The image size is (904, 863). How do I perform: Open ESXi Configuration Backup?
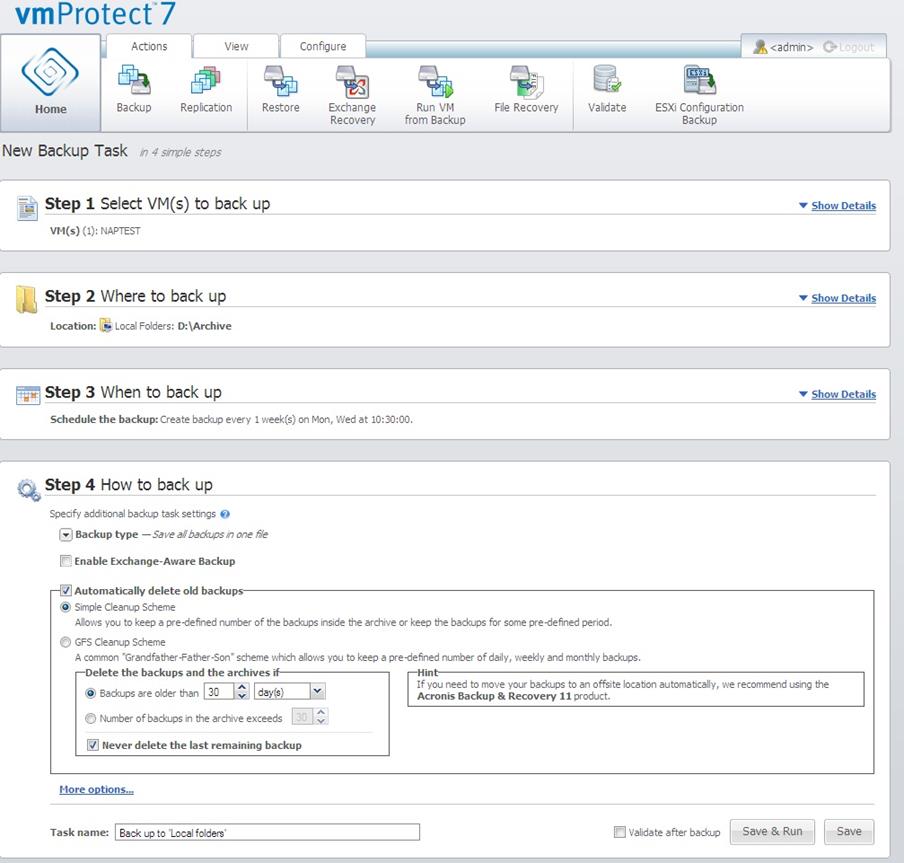[699, 82]
